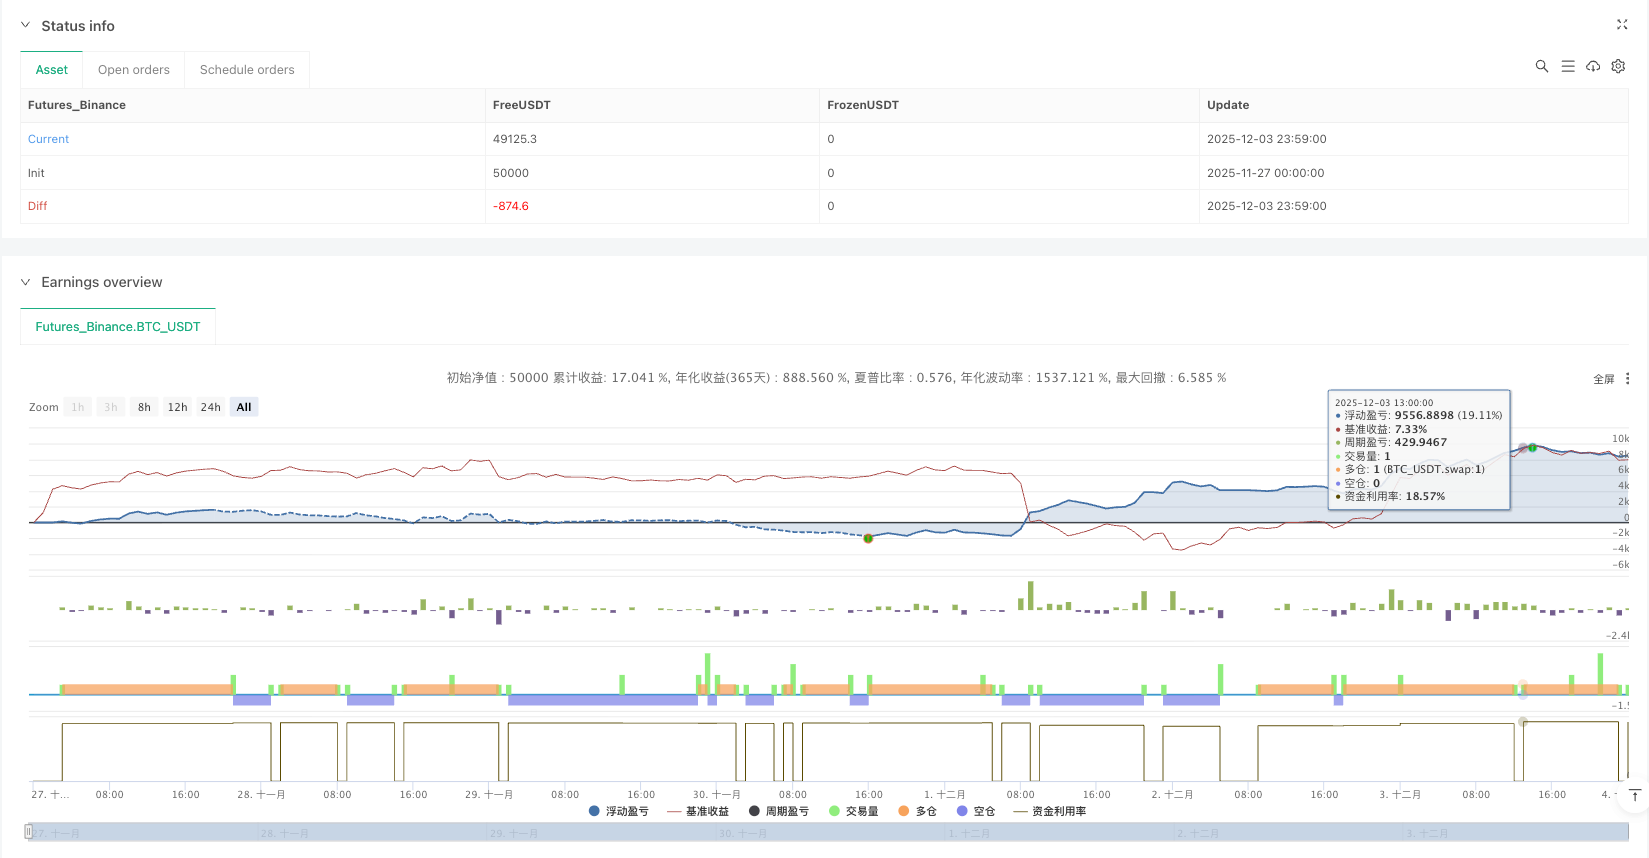This screenshot has width=1649, height=858.
Task: Open the table settings gear icon
Action: 1618,66
